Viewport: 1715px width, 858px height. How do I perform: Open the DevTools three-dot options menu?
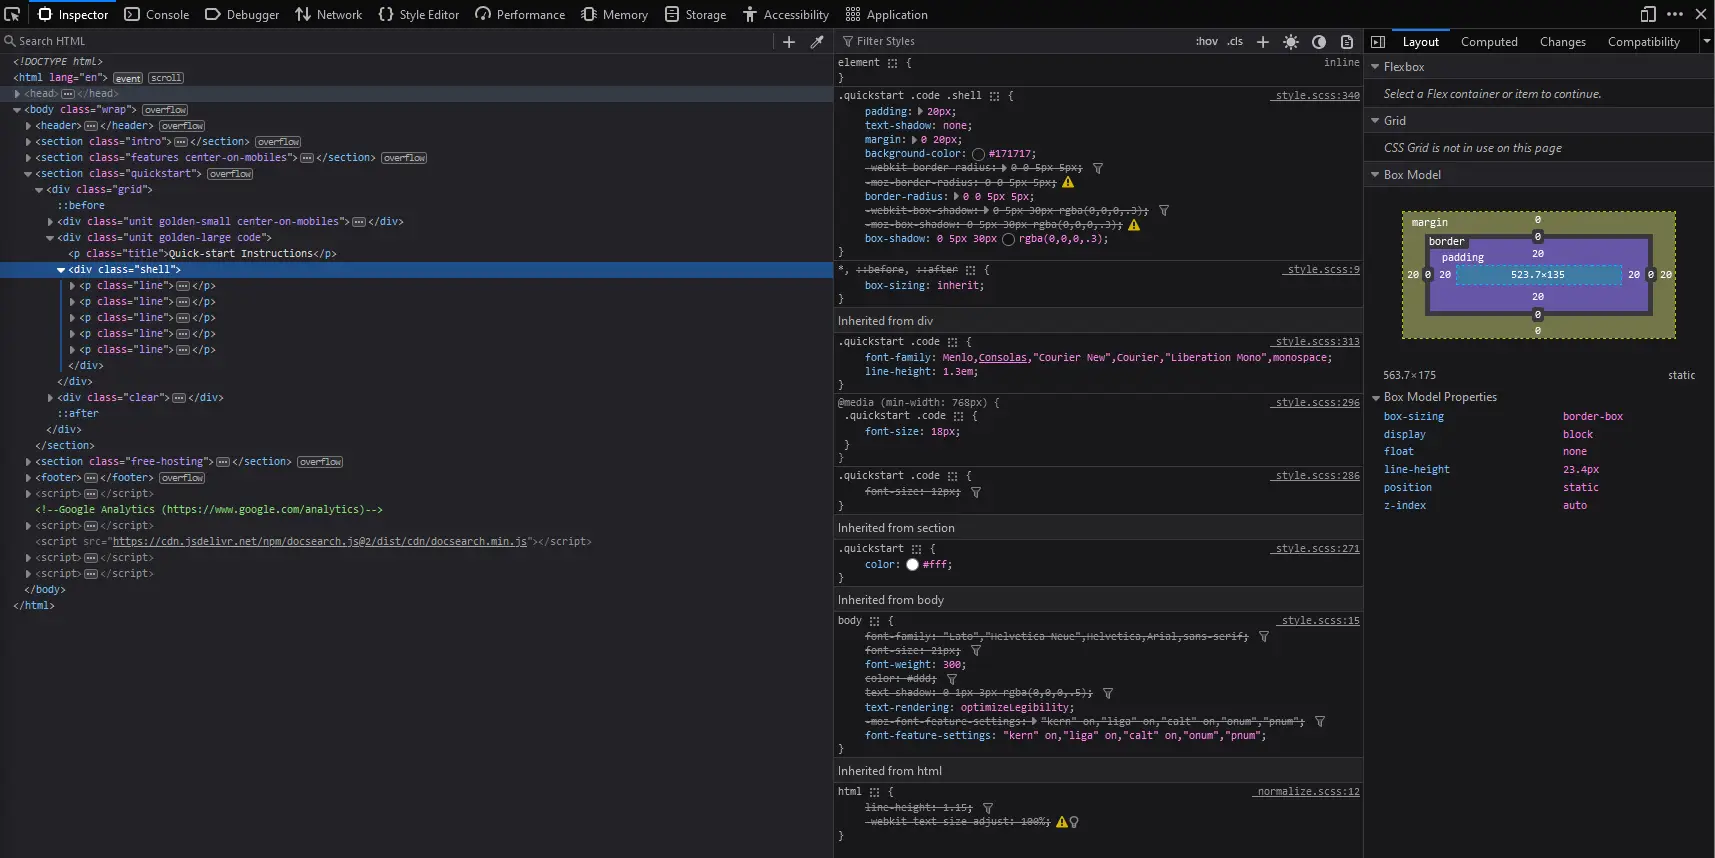[1675, 14]
